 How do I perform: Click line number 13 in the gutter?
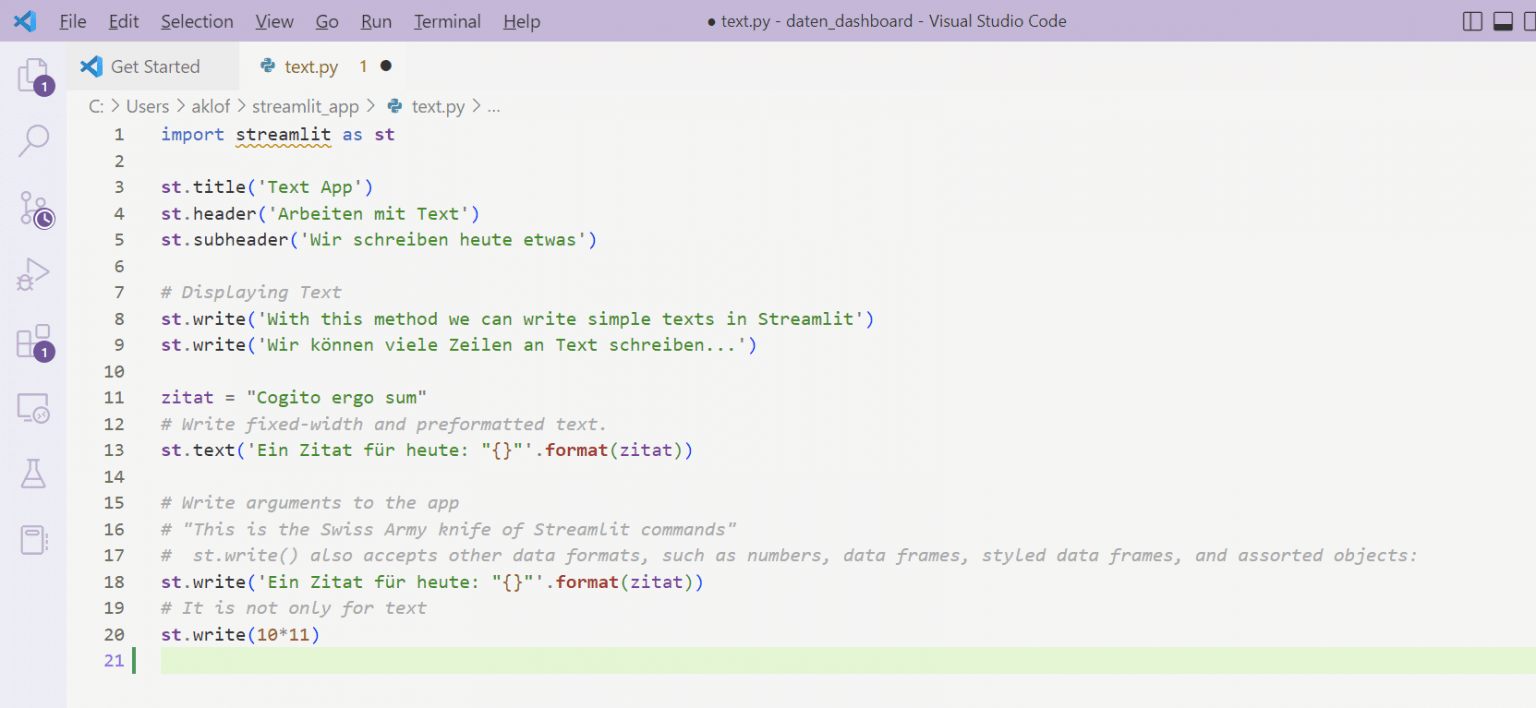click(114, 450)
